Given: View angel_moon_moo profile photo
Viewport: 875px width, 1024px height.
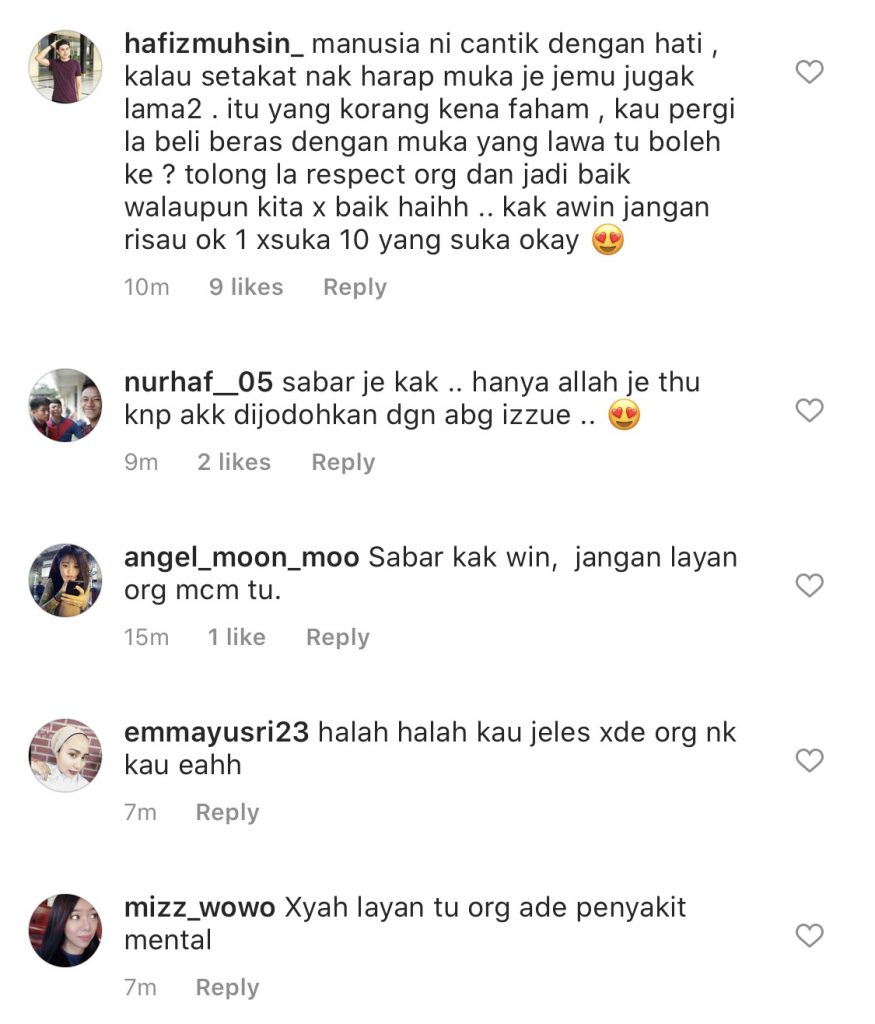Looking at the screenshot, I should [x=65, y=580].
